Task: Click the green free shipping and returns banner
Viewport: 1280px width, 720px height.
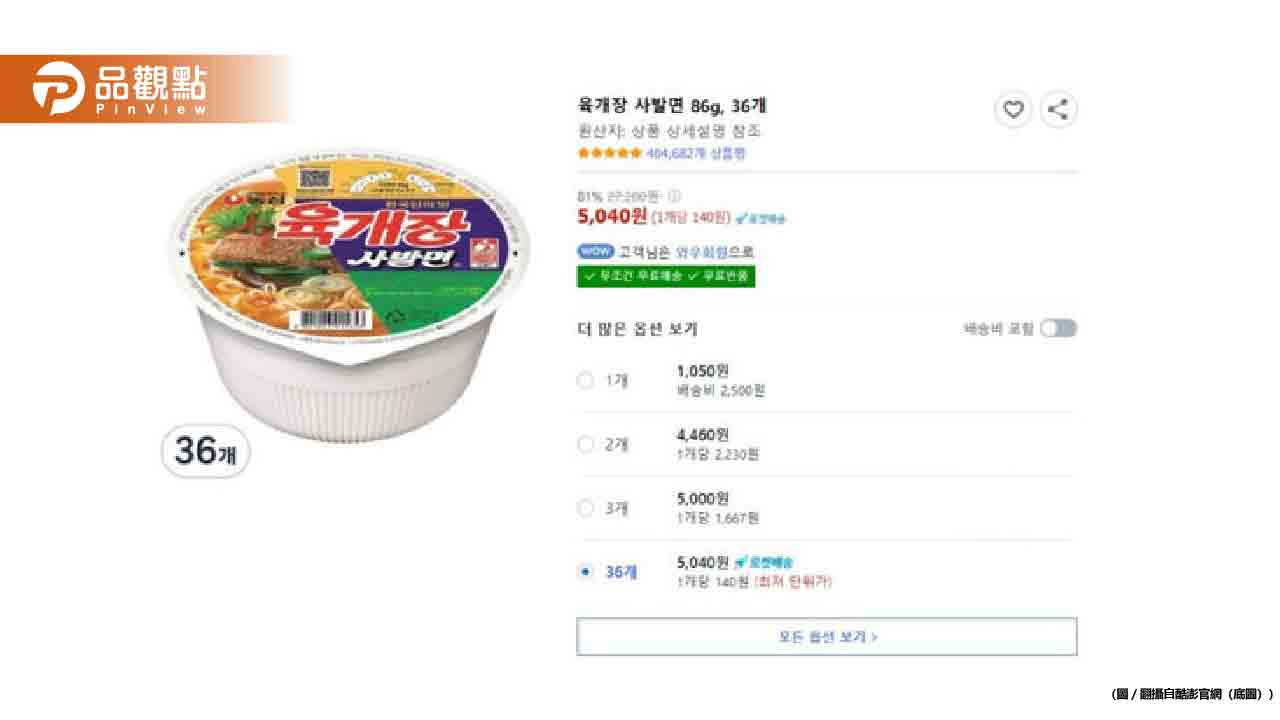Action: tap(665, 276)
